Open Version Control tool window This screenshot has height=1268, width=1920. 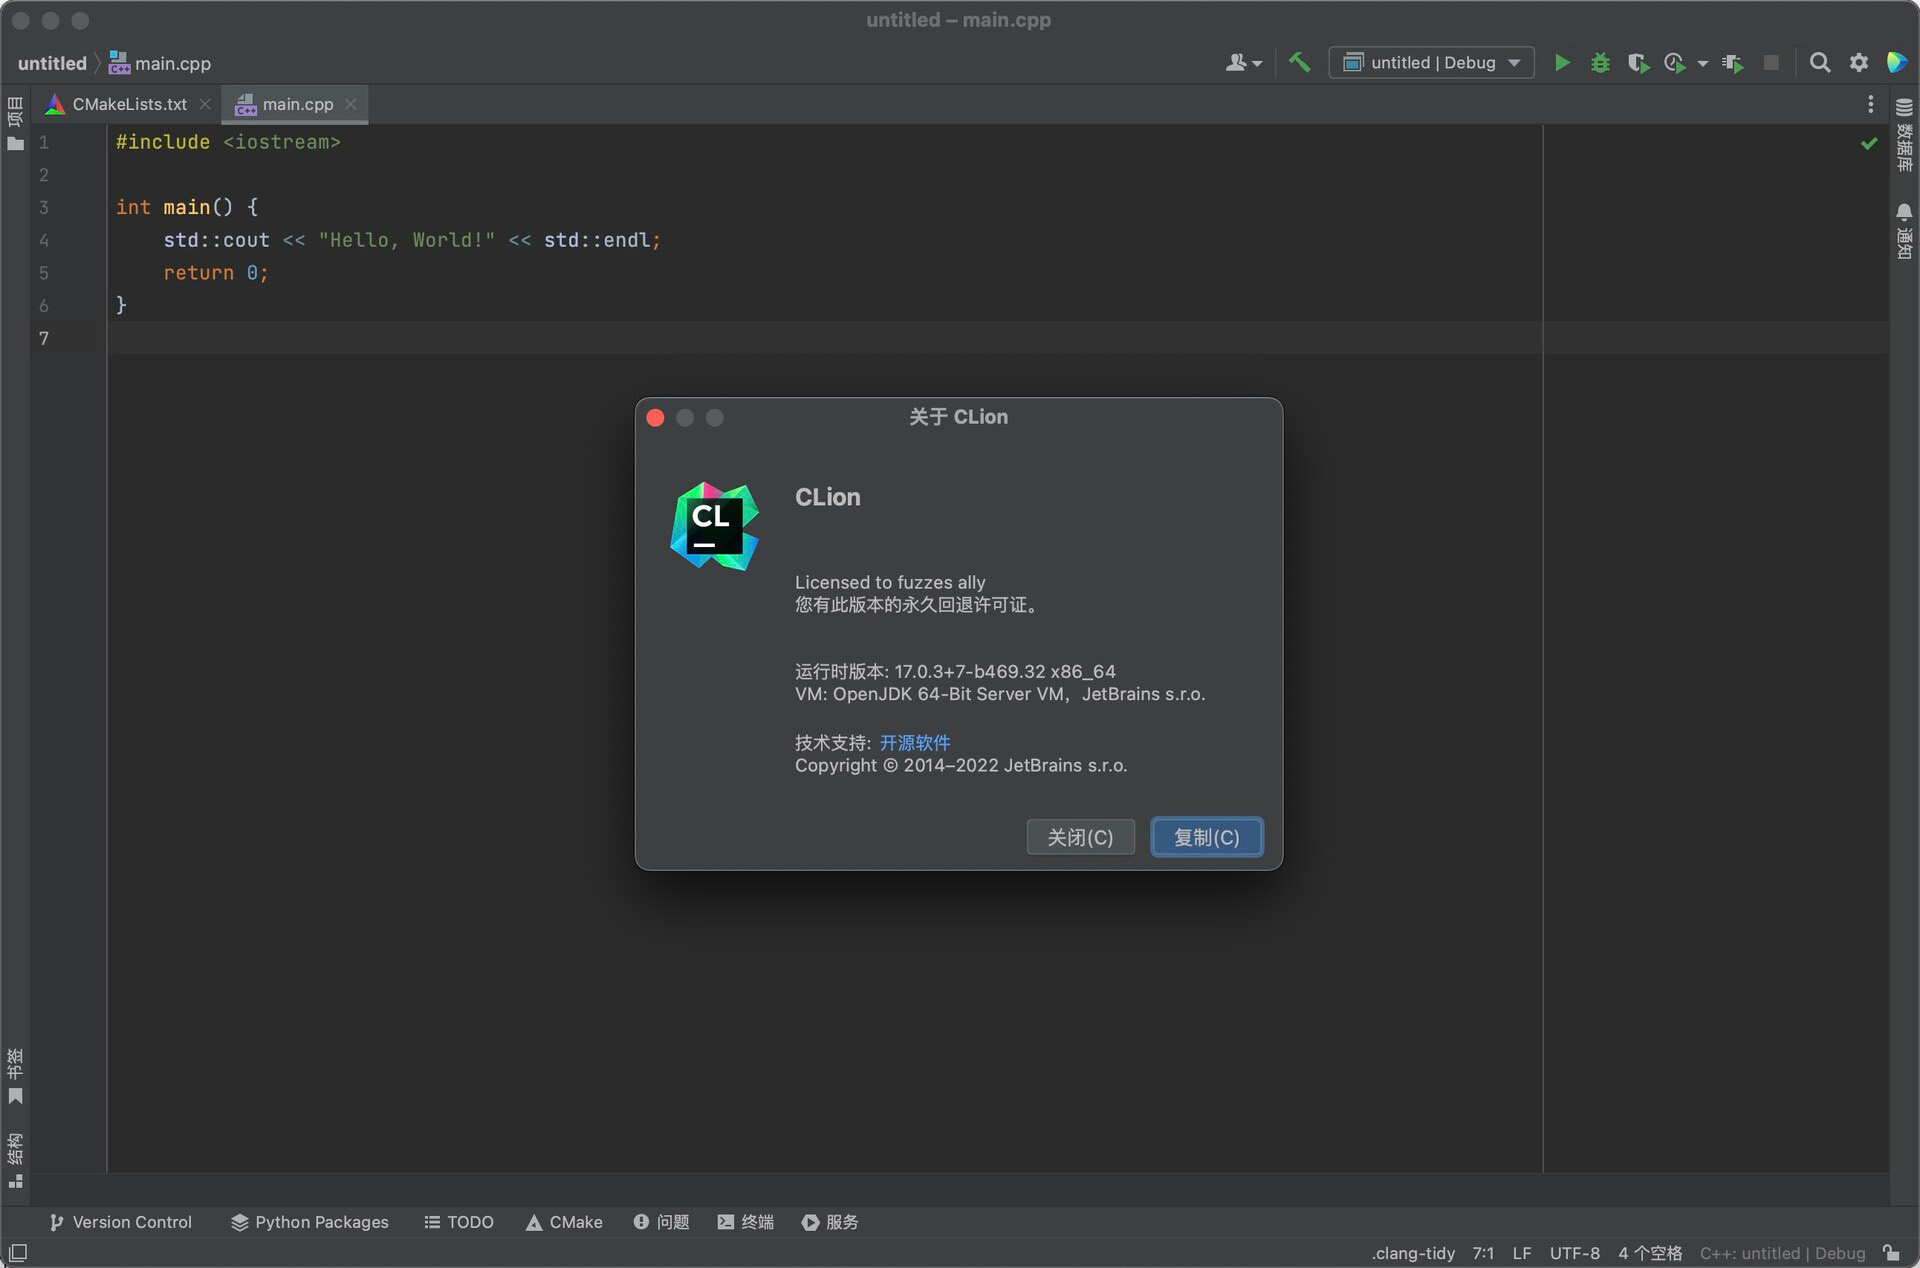click(x=120, y=1222)
